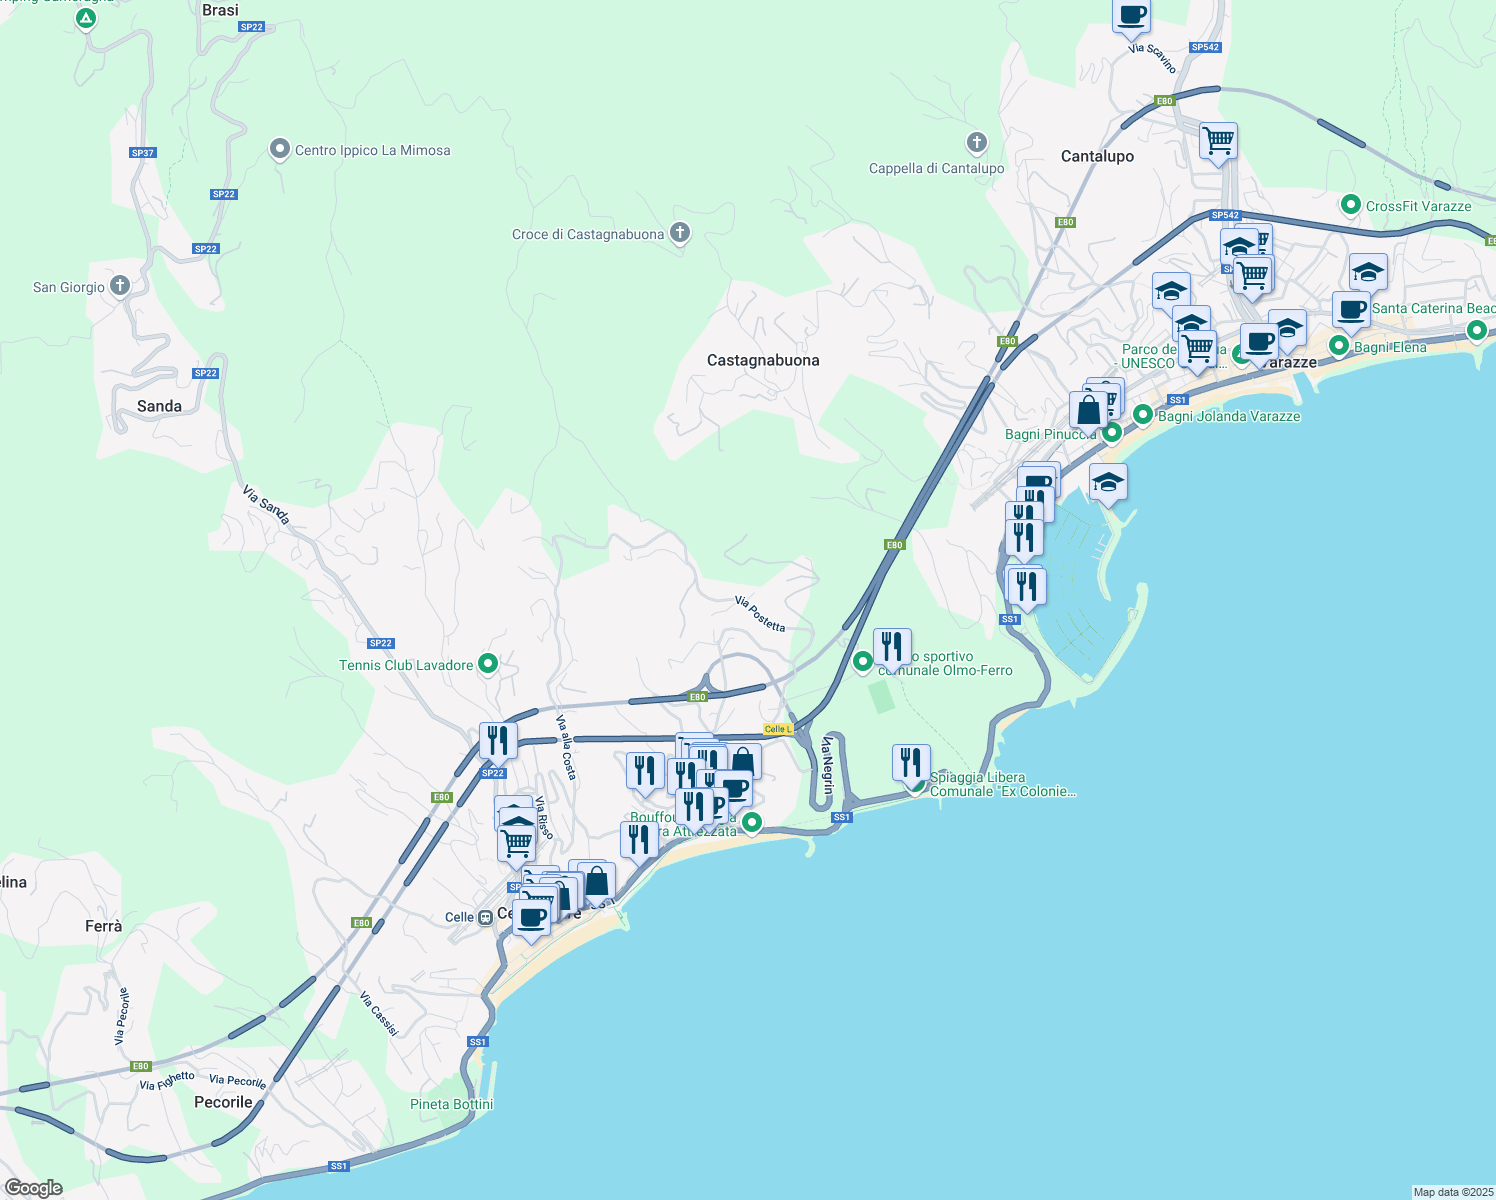Click the coffee cup icon near Celle Ligure station
The image size is (1496, 1200).
click(x=530, y=920)
